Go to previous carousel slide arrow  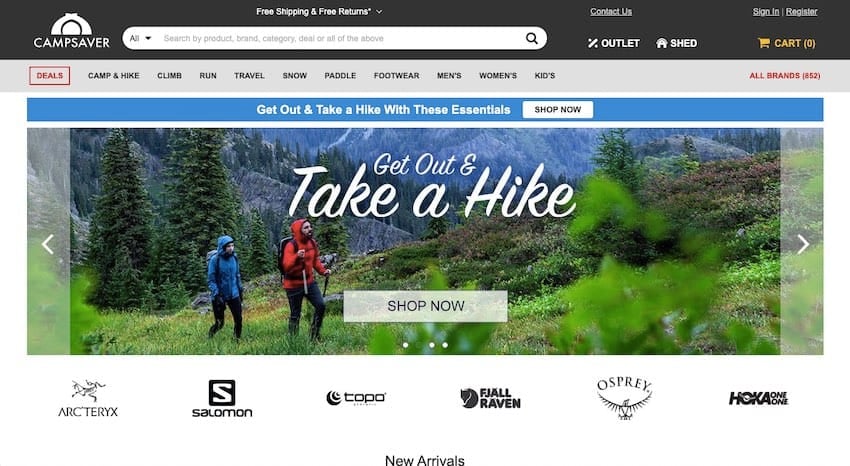click(x=48, y=244)
